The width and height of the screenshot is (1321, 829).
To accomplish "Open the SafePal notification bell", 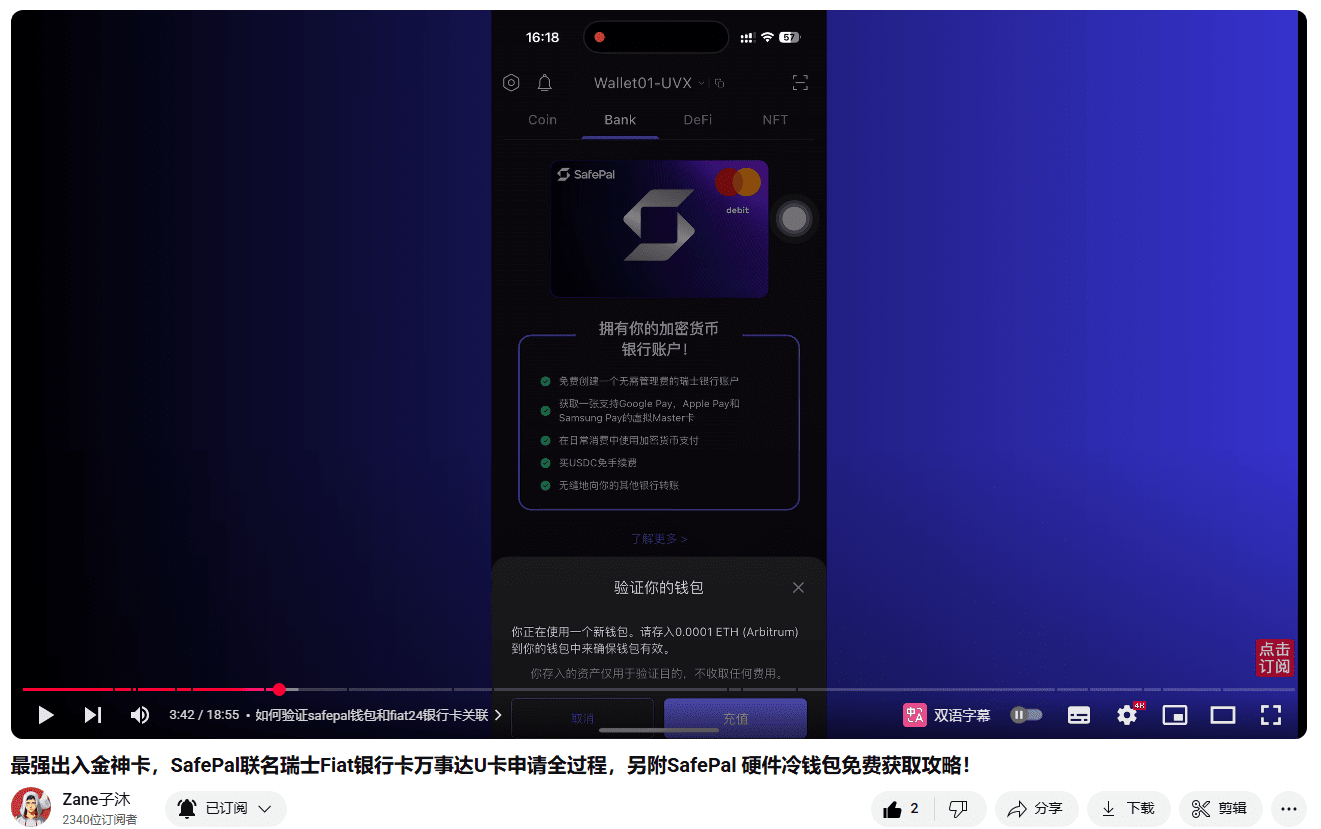I will [x=545, y=83].
